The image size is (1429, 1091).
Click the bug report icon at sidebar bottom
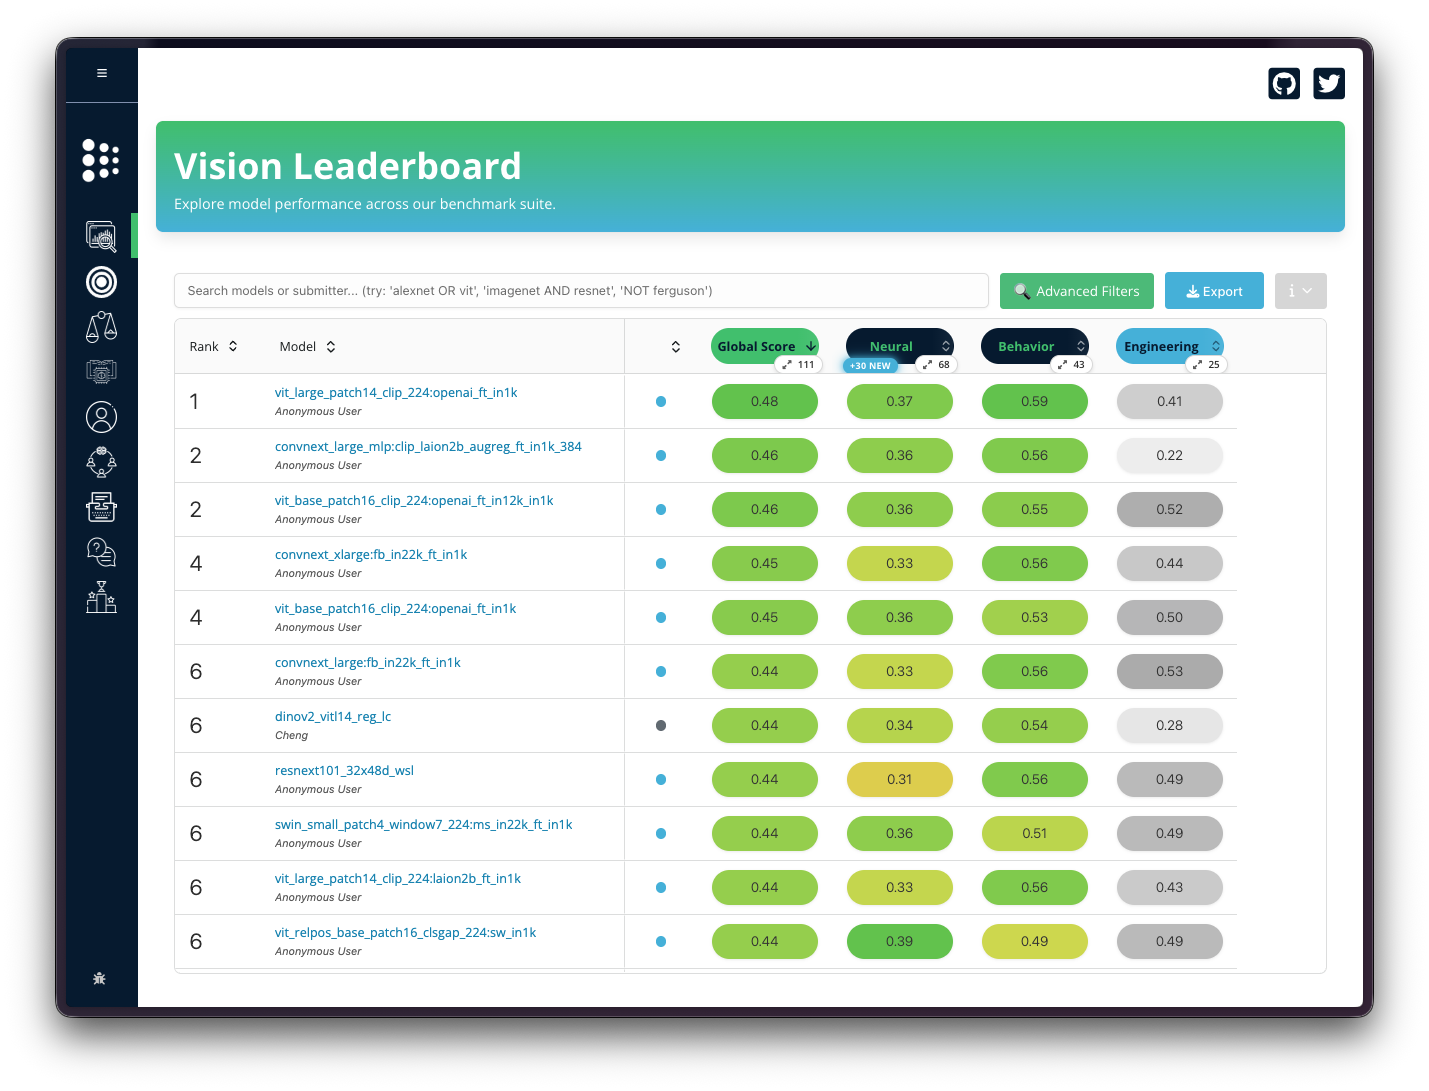[x=99, y=979]
